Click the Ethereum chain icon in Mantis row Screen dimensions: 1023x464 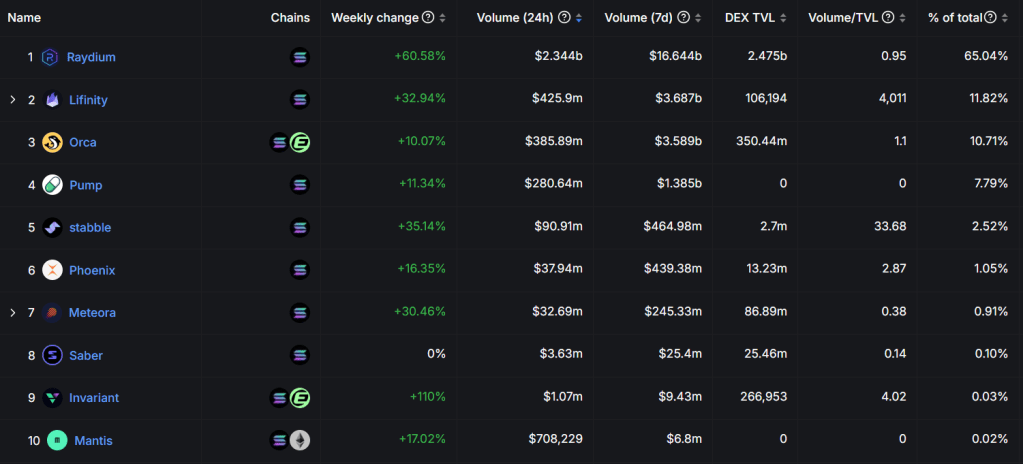click(x=300, y=440)
